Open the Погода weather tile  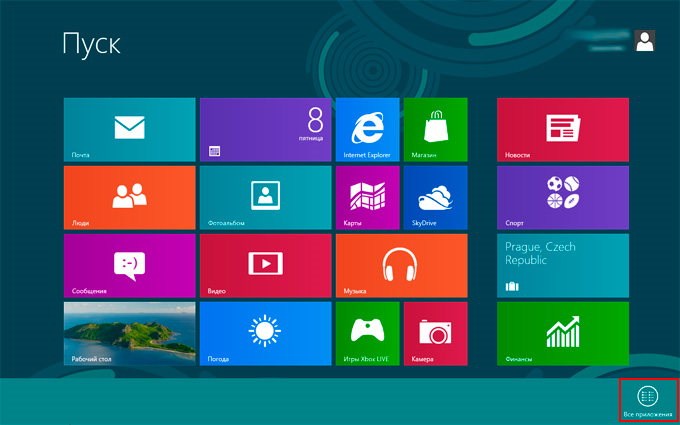click(x=265, y=334)
